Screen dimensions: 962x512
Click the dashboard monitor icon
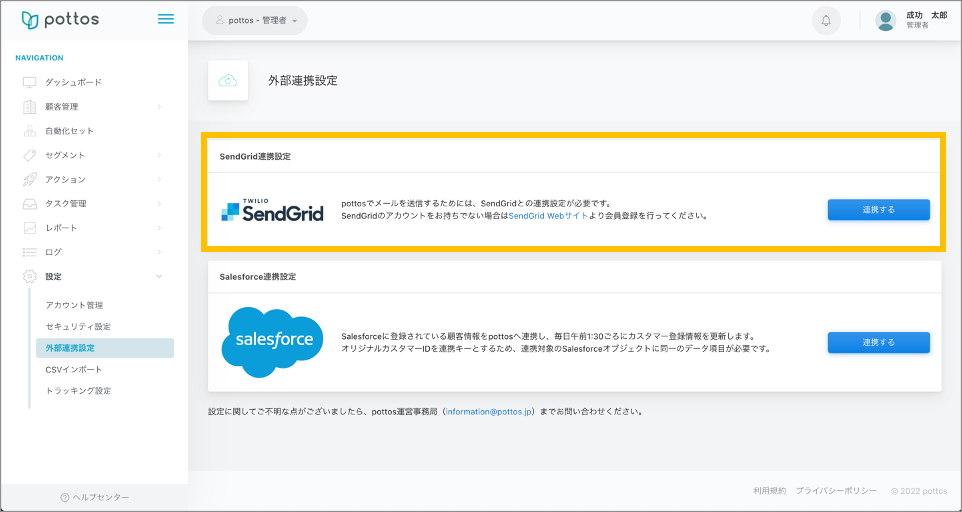[x=29, y=82]
